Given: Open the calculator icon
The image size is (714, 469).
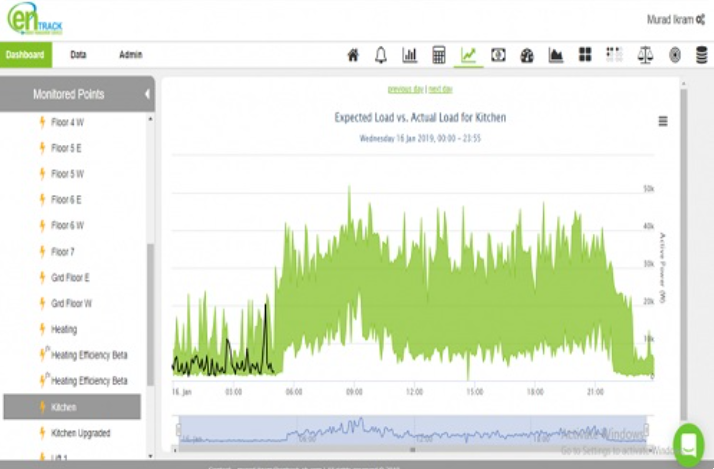Looking at the screenshot, I should pos(439,55).
